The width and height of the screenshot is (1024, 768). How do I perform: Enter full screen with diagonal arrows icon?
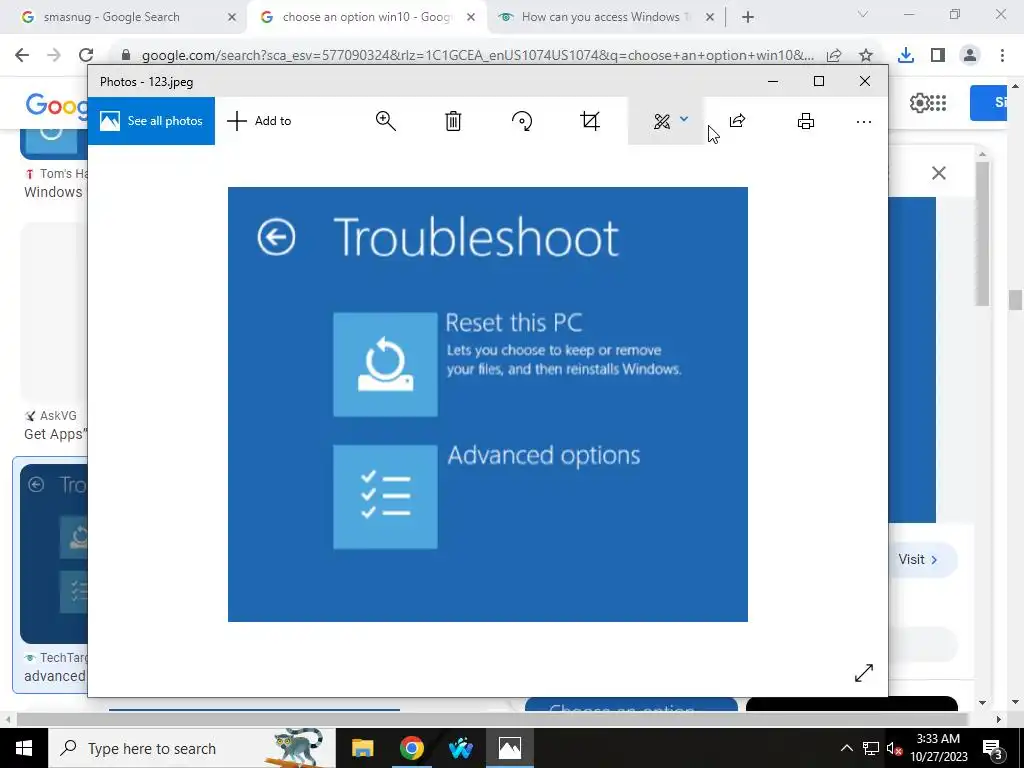(863, 673)
